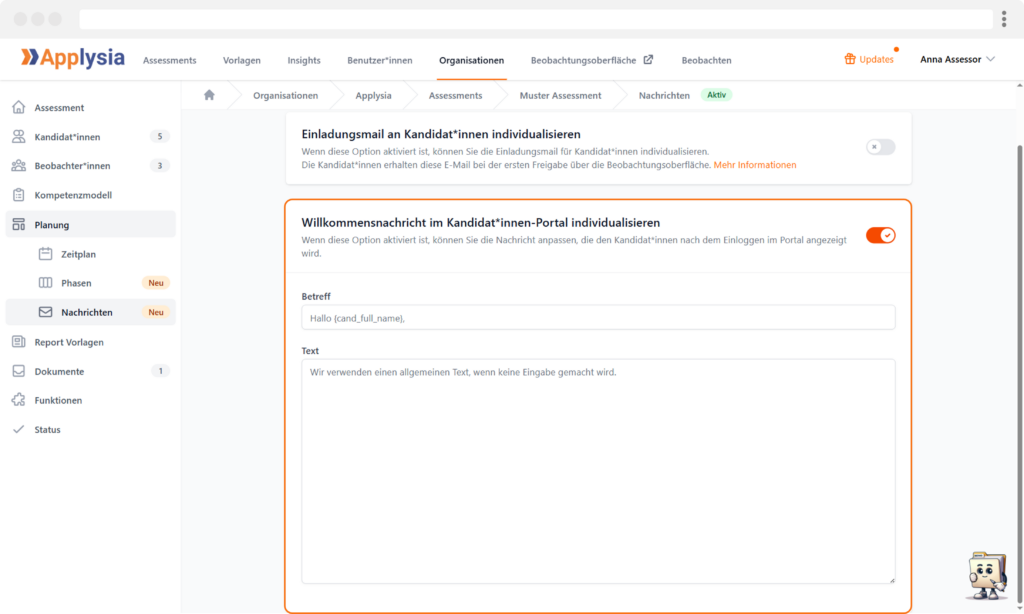1024x614 pixels.
Task: Go to Organisationen in the breadcrumb
Action: click(285, 95)
